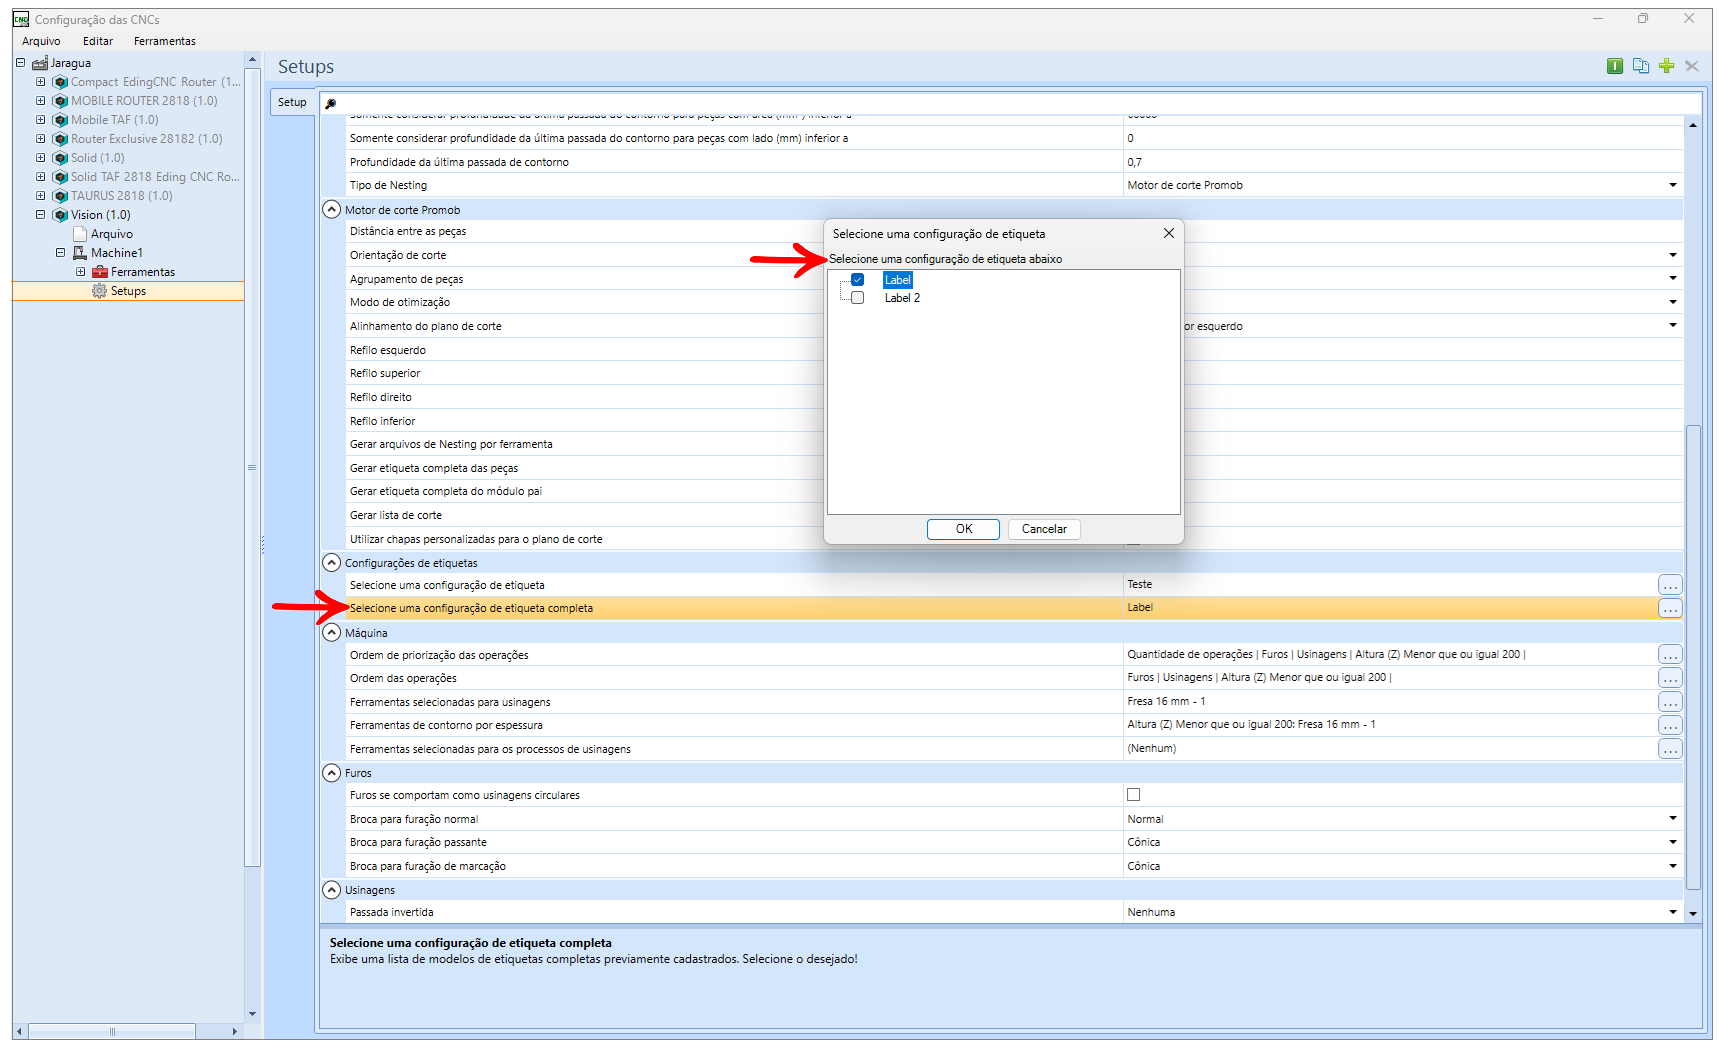Select the Gerar lista de corte row
The width and height of the screenshot is (1730, 1054).
pos(584,515)
